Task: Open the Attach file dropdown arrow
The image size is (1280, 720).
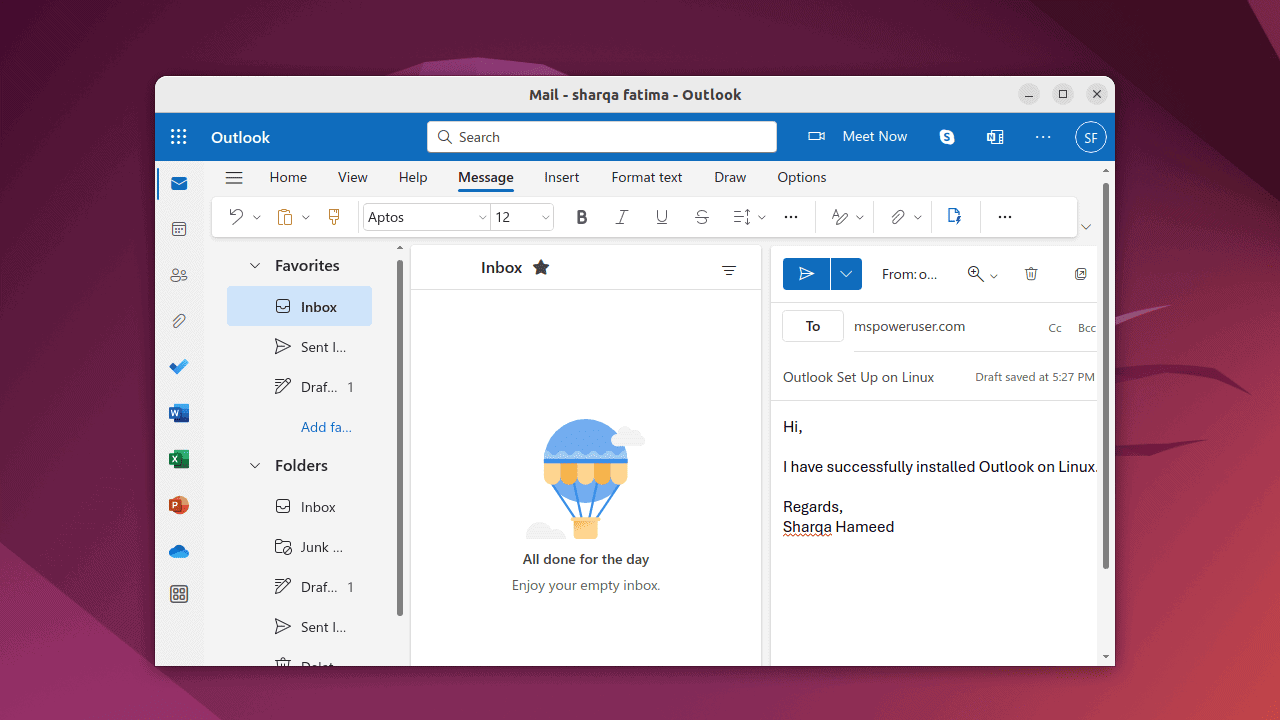Action: (917, 217)
